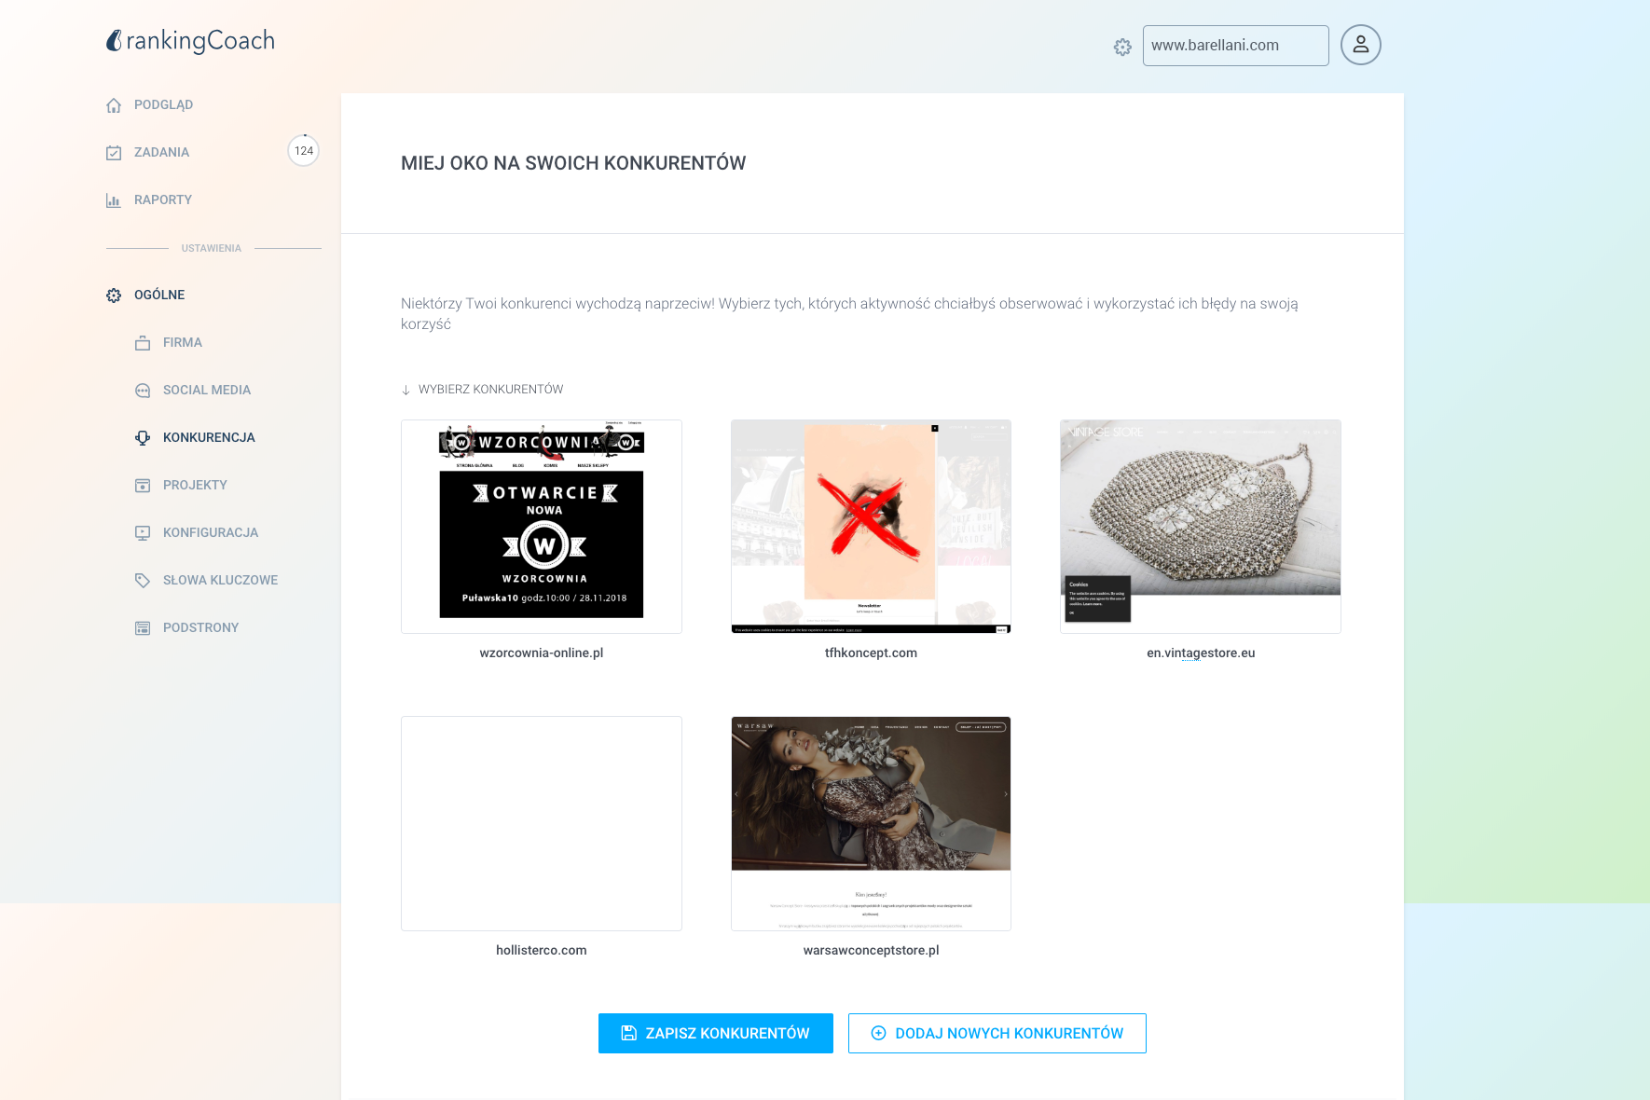The image size is (1650, 1100).
Task: Click the Słowa Kluczowe tag icon
Action: click(x=143, y=580)
